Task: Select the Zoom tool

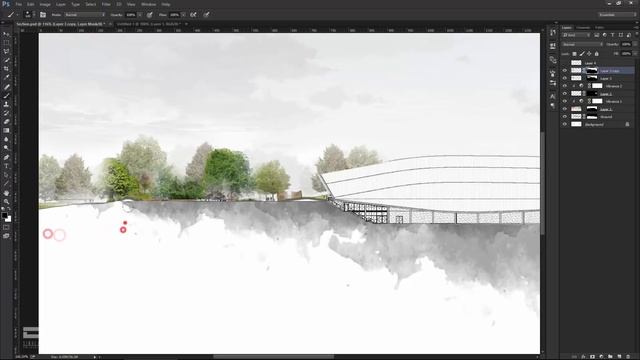Action: point(6,201)
